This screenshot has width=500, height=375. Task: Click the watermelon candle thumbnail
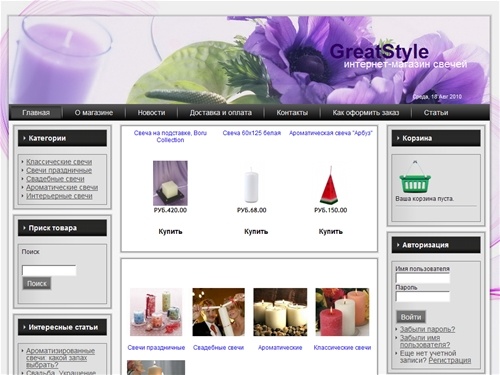click(330, 184)
